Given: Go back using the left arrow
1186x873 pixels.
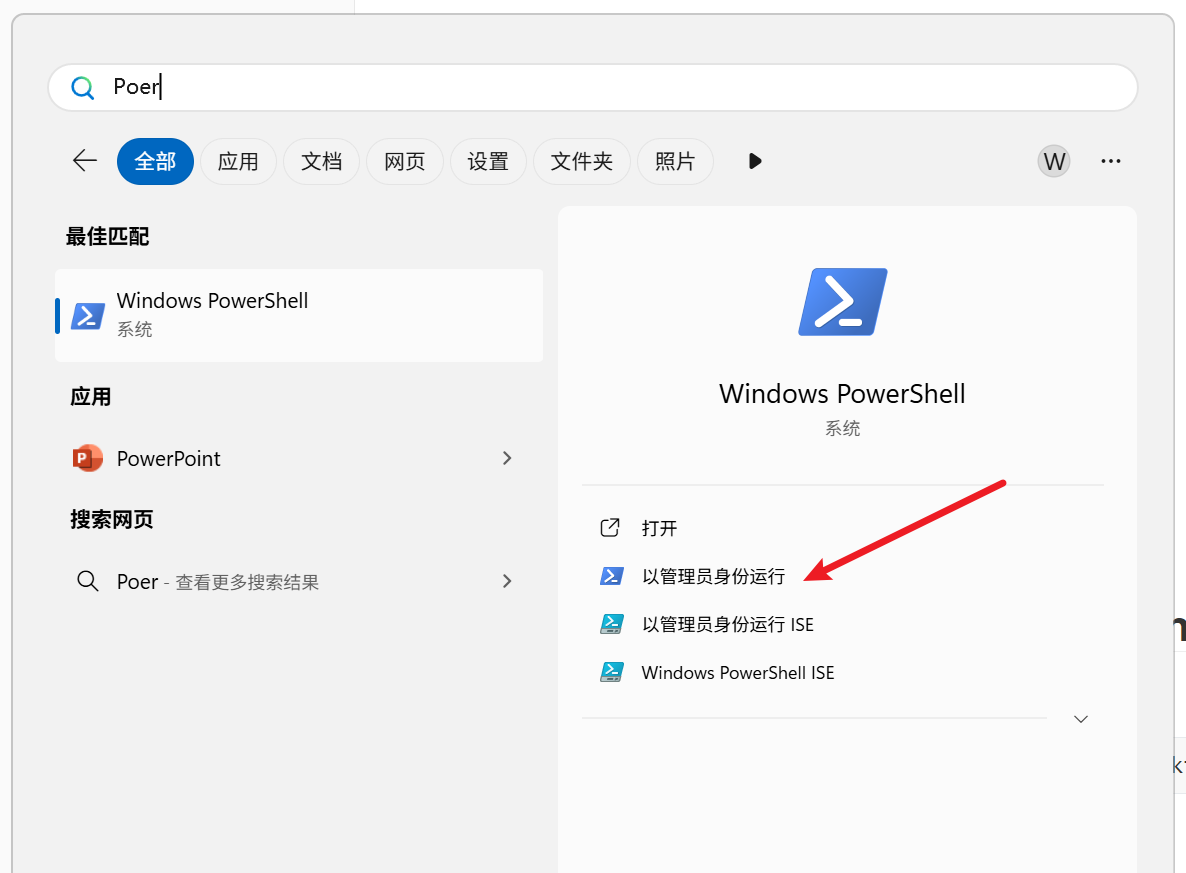Looking at the screenshot, I should (85, 160).
